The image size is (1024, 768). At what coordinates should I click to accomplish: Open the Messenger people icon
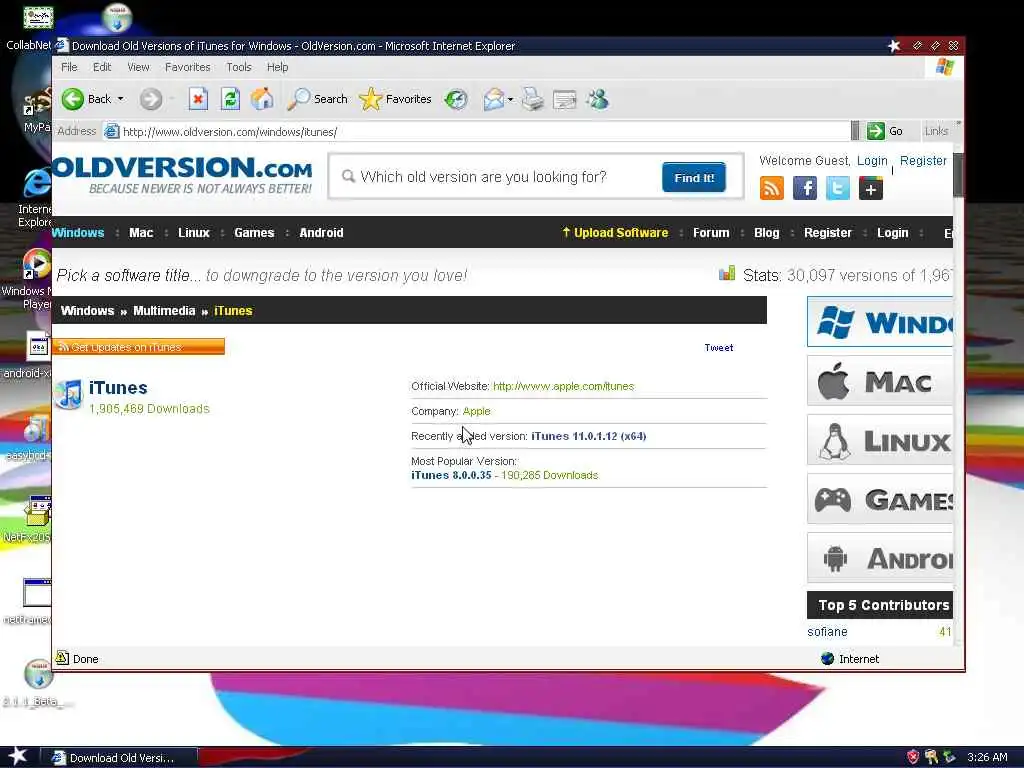coord(597,99)
